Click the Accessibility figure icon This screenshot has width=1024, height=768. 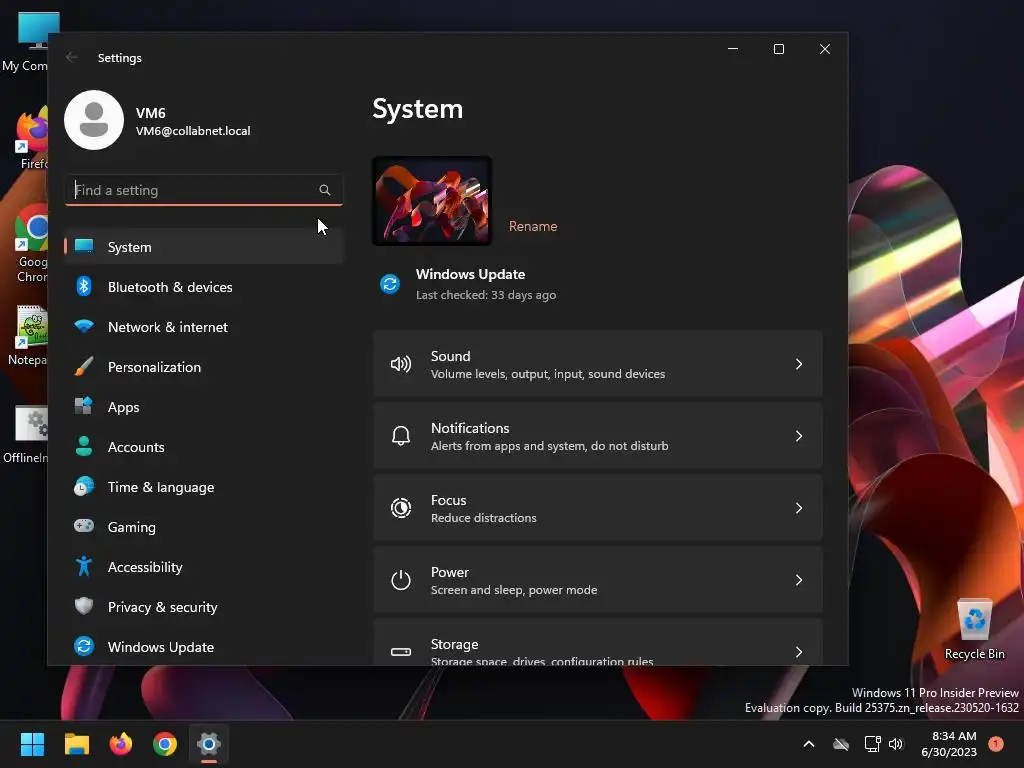pos(84,566)
